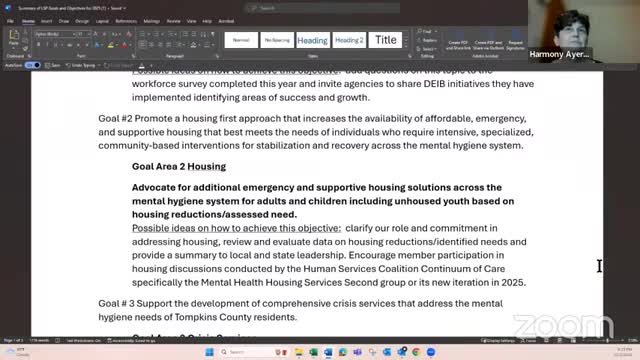Open the Undo Typing history dropdown arrow
Image resolution: width=640 pixels, height=360 pixels.
[x=99, y=65]
